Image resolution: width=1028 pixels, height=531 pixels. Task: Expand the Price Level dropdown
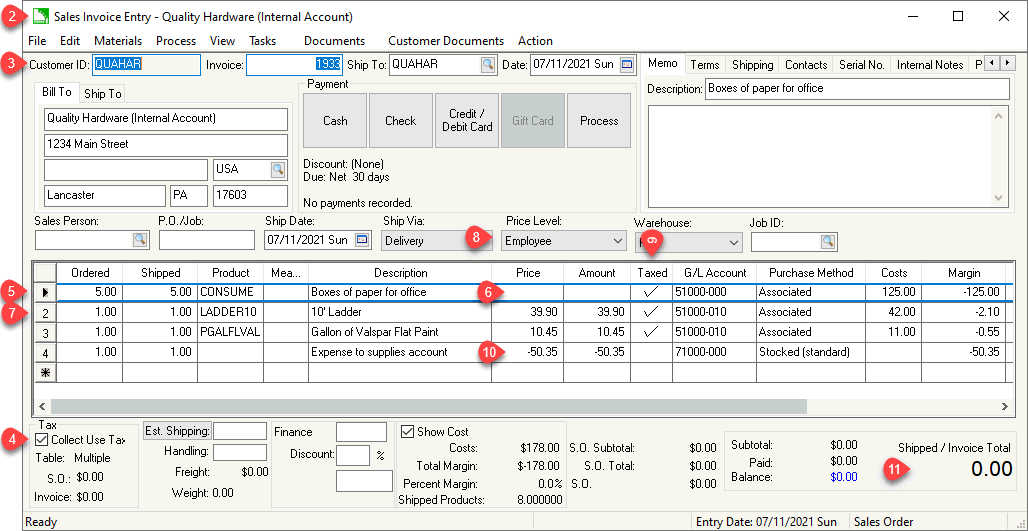tap(616, 241)
